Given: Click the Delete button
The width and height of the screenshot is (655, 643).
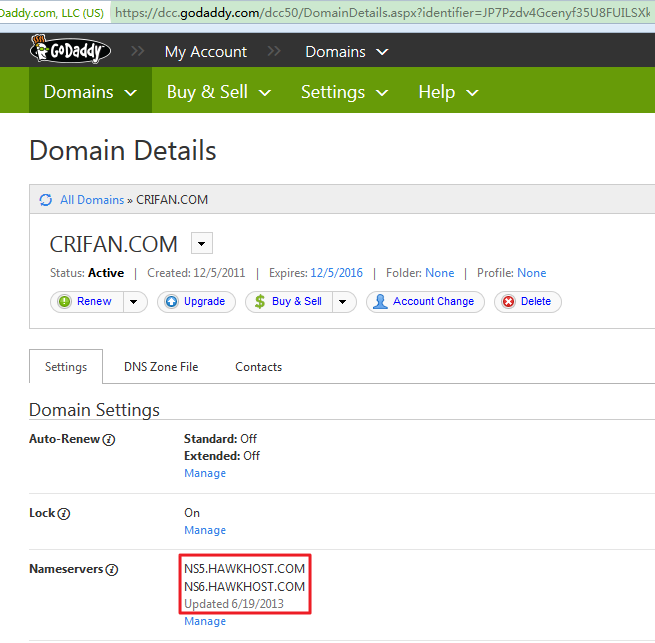Looking at the screenshot, I should point(528,302).
